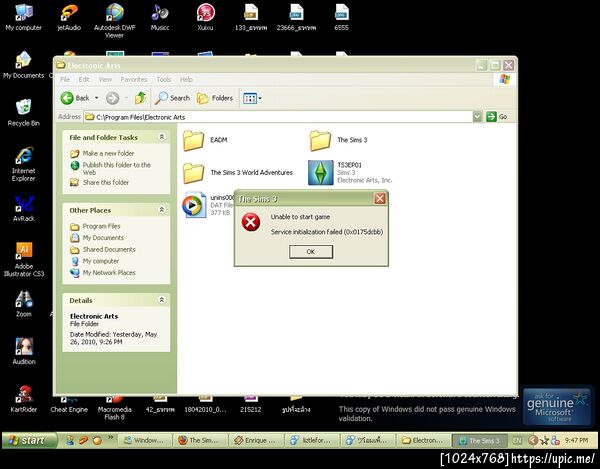Open Back button history dropdown arrow

(x=96, y=98)
